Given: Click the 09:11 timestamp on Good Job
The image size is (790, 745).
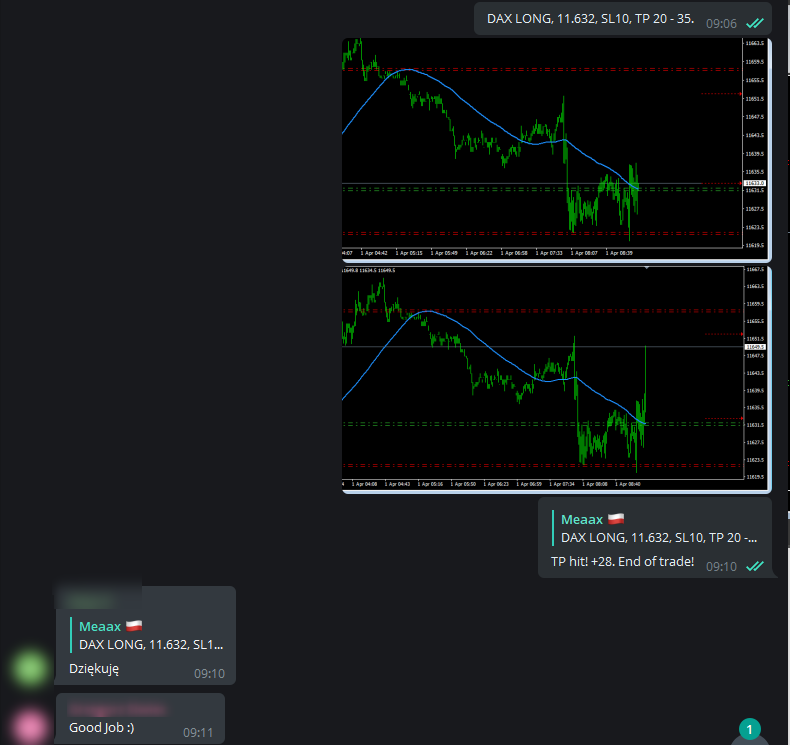Looking at the screenshot, I should (x=197, y=733).
